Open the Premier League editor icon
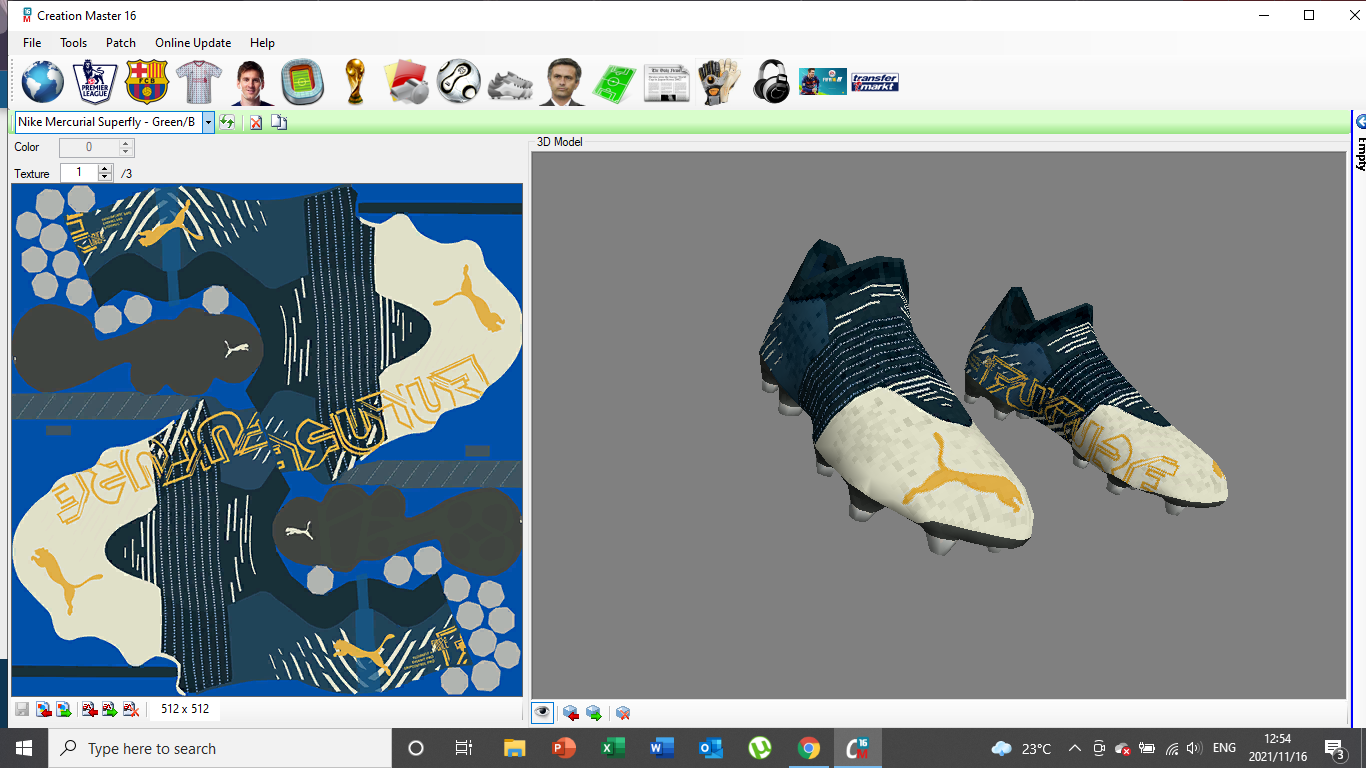This screenshot has width=1366, height=768. click(95, 82)
